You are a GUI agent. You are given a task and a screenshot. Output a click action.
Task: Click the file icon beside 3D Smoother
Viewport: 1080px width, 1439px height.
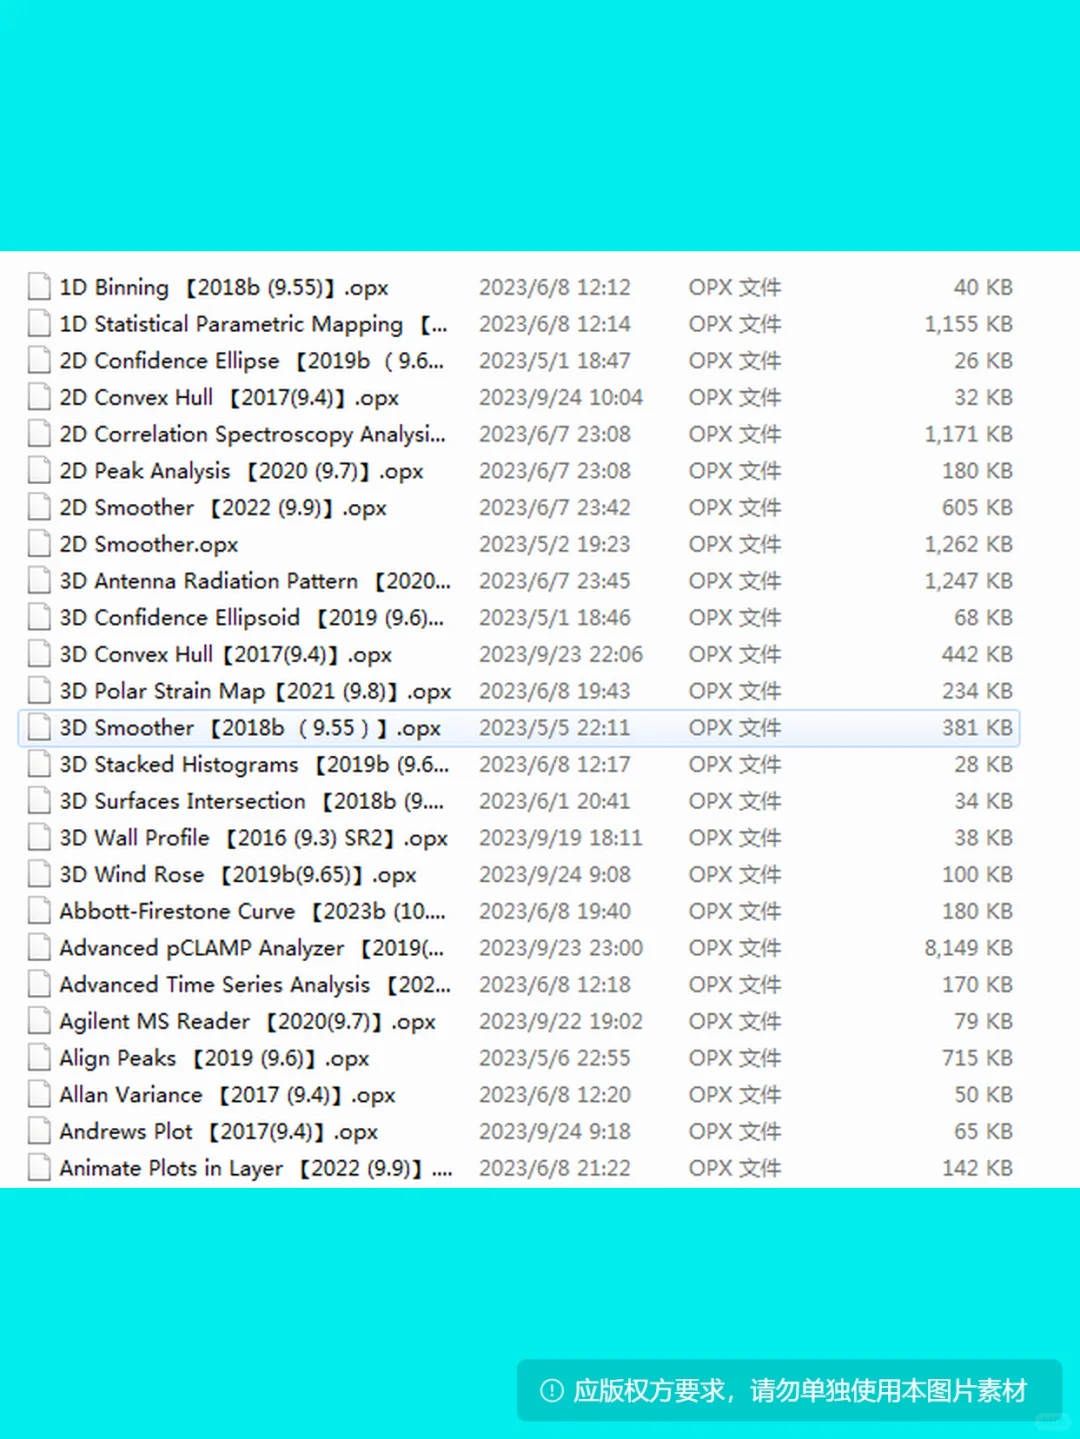click(x=39, y=728)
